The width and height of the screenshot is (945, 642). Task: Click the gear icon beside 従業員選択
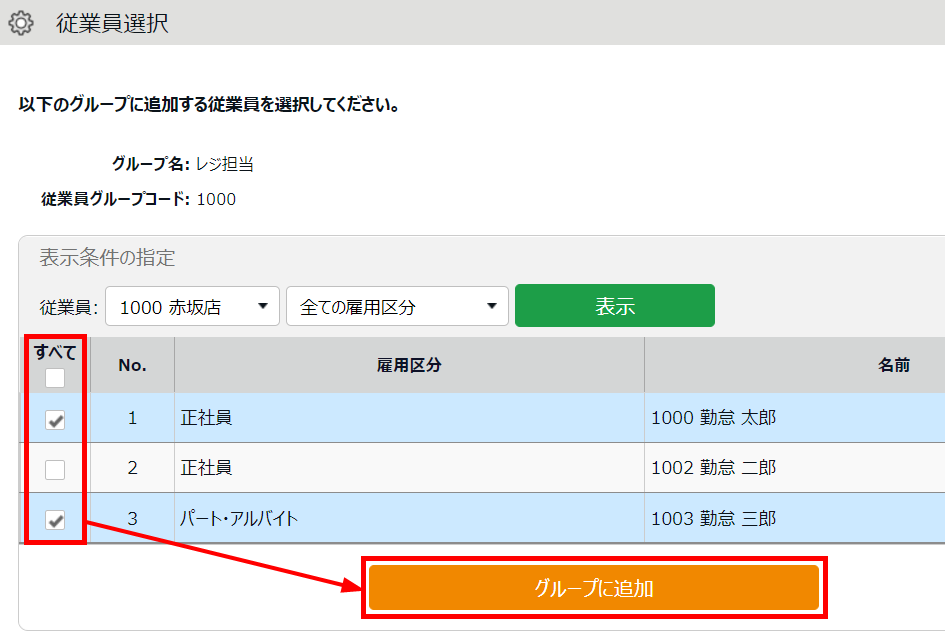point(21,23)
